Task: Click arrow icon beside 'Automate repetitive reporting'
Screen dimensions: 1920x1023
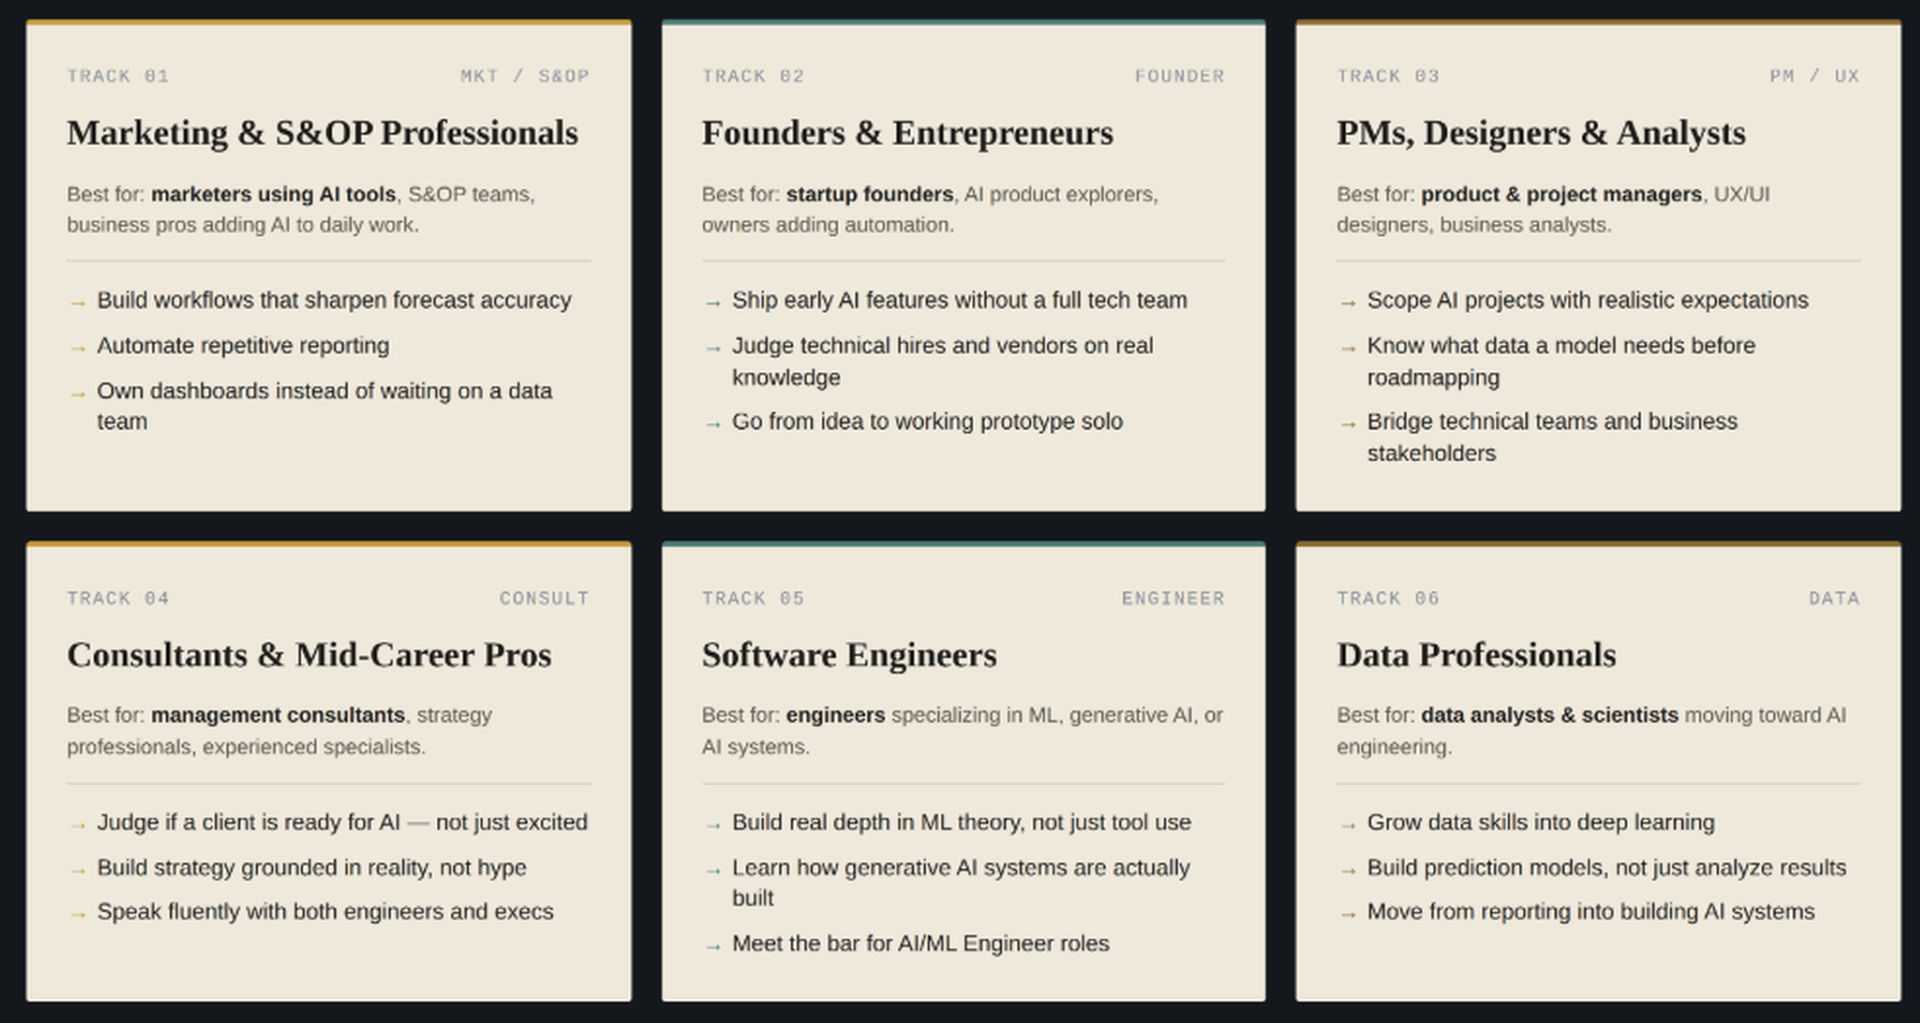Action: pos(77,349)
